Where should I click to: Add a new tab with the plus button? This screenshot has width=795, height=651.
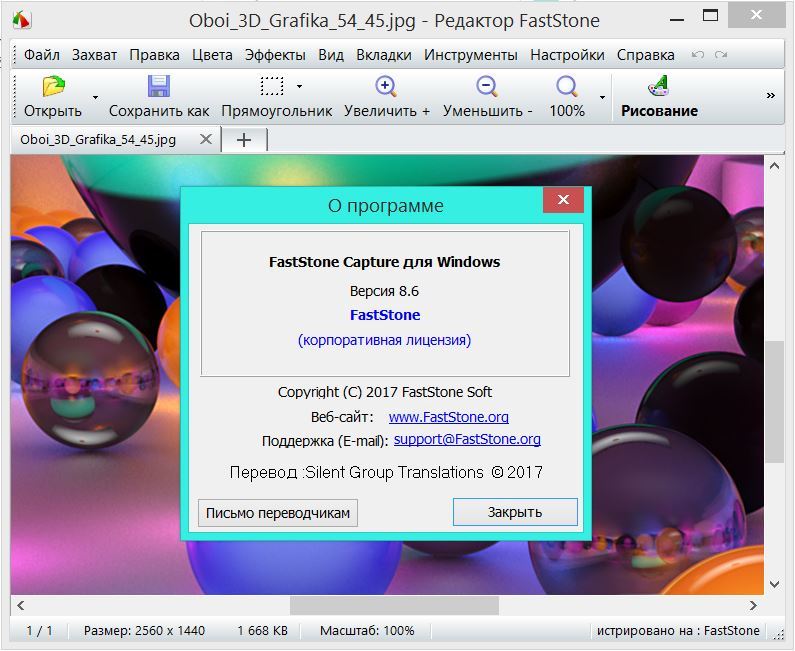[244, 139]
